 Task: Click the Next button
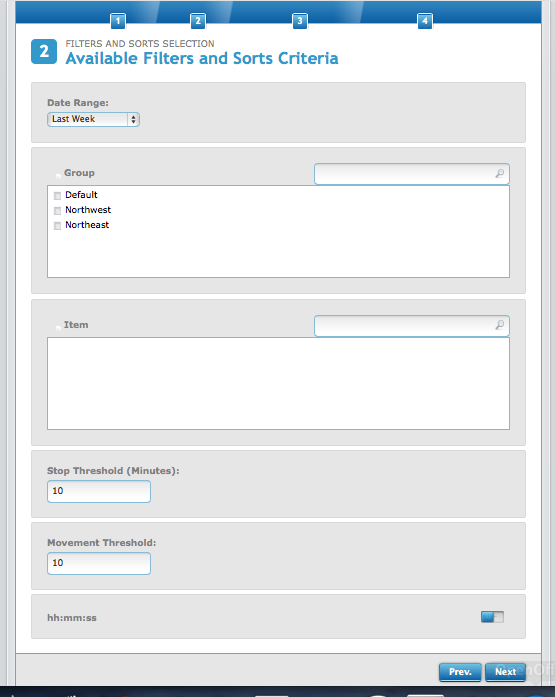[505, 672]
